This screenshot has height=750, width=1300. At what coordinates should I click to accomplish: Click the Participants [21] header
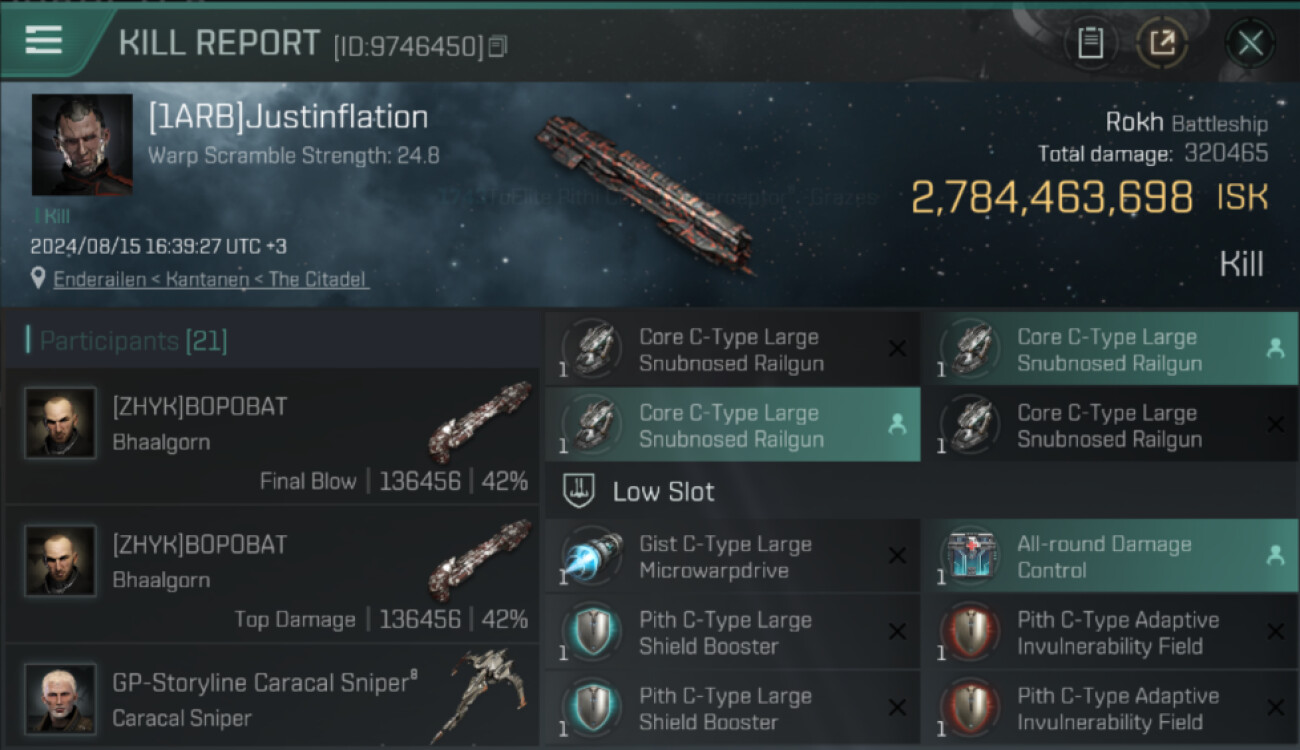[x=133, y=342]
